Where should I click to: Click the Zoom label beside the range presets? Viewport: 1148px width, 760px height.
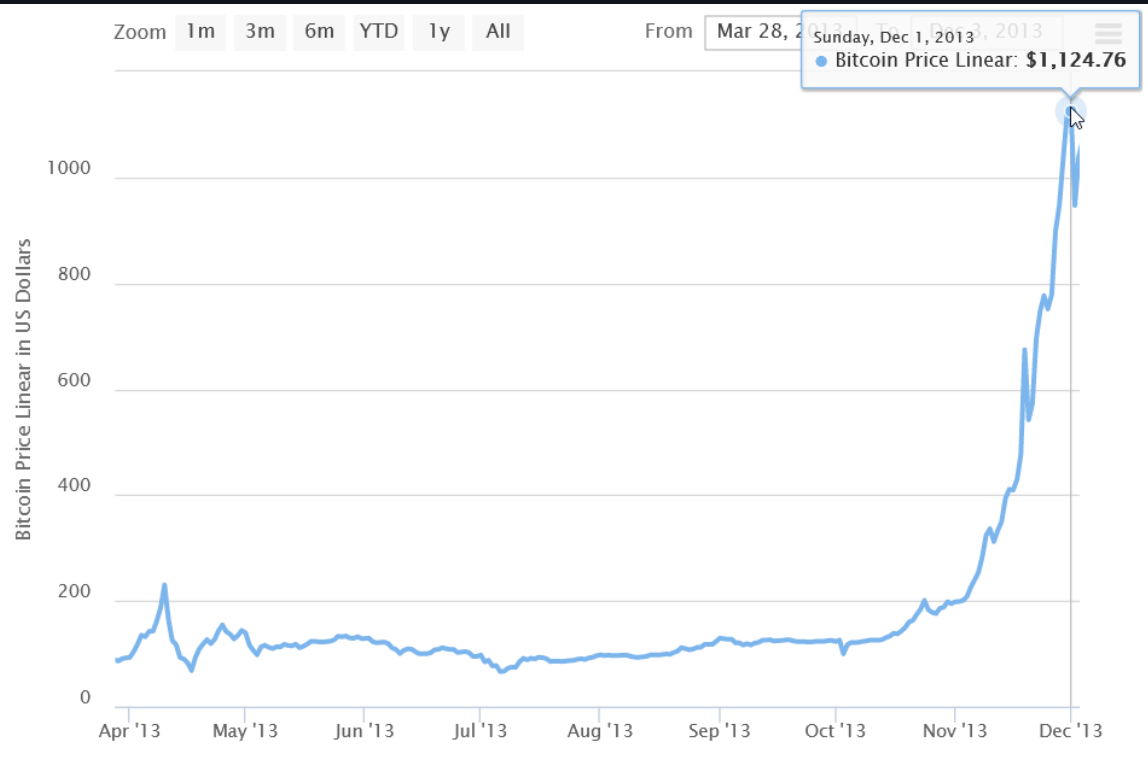[140, 32]
